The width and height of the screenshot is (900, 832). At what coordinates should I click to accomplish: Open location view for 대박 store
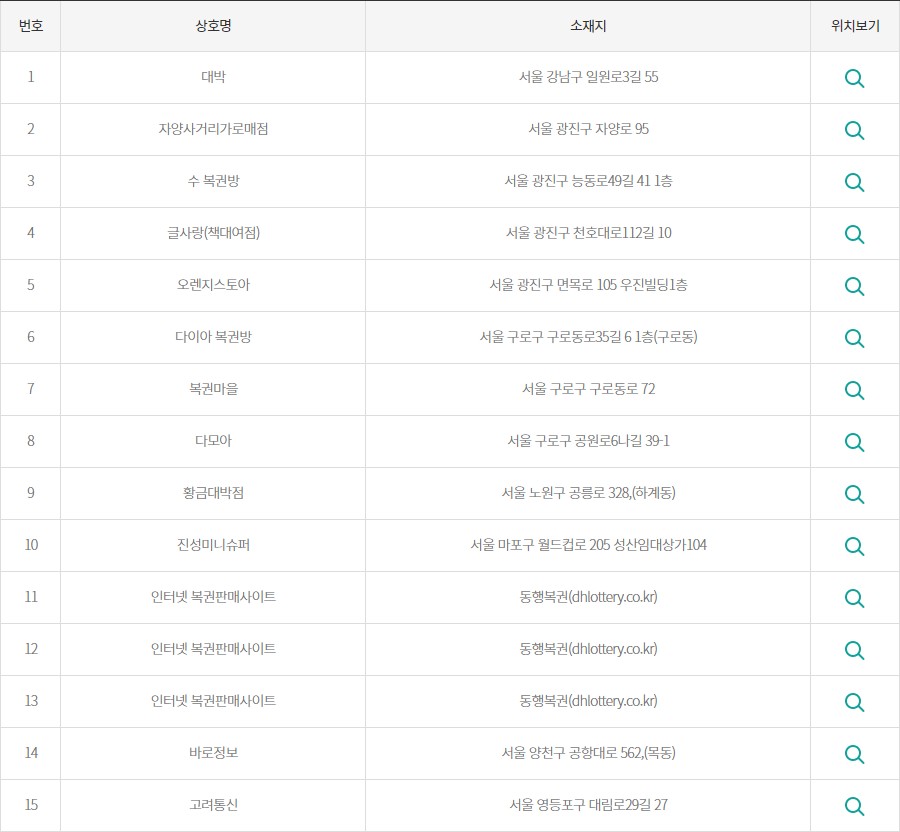[x=854, y=79]
